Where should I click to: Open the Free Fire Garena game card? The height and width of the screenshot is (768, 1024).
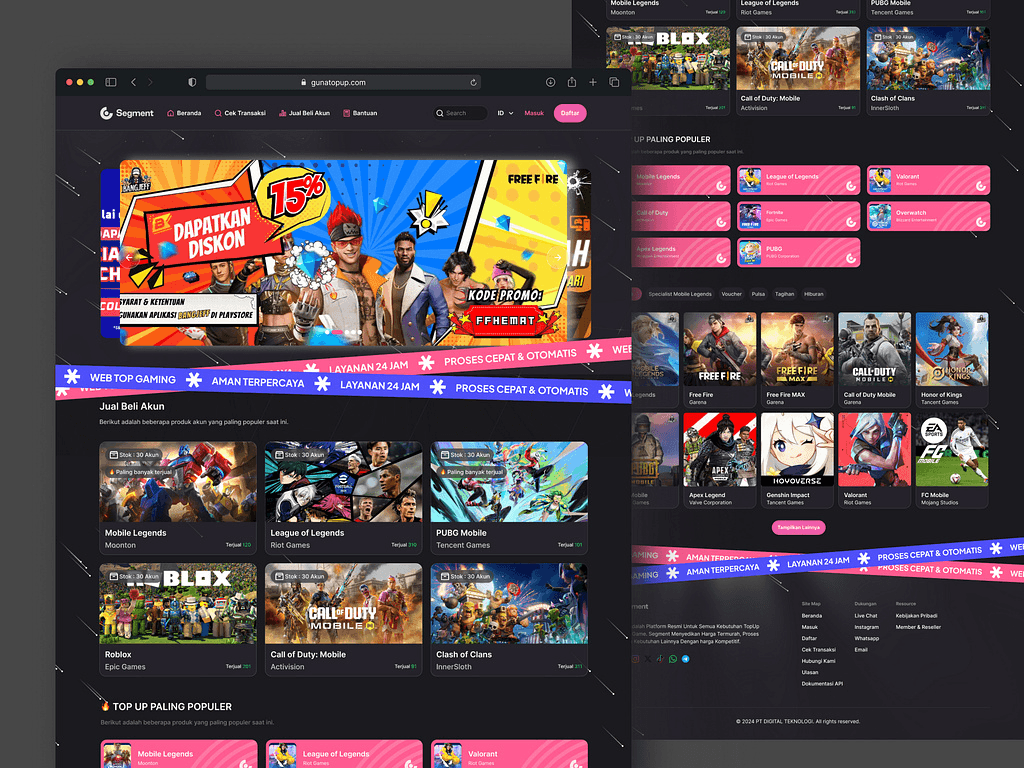719,359
